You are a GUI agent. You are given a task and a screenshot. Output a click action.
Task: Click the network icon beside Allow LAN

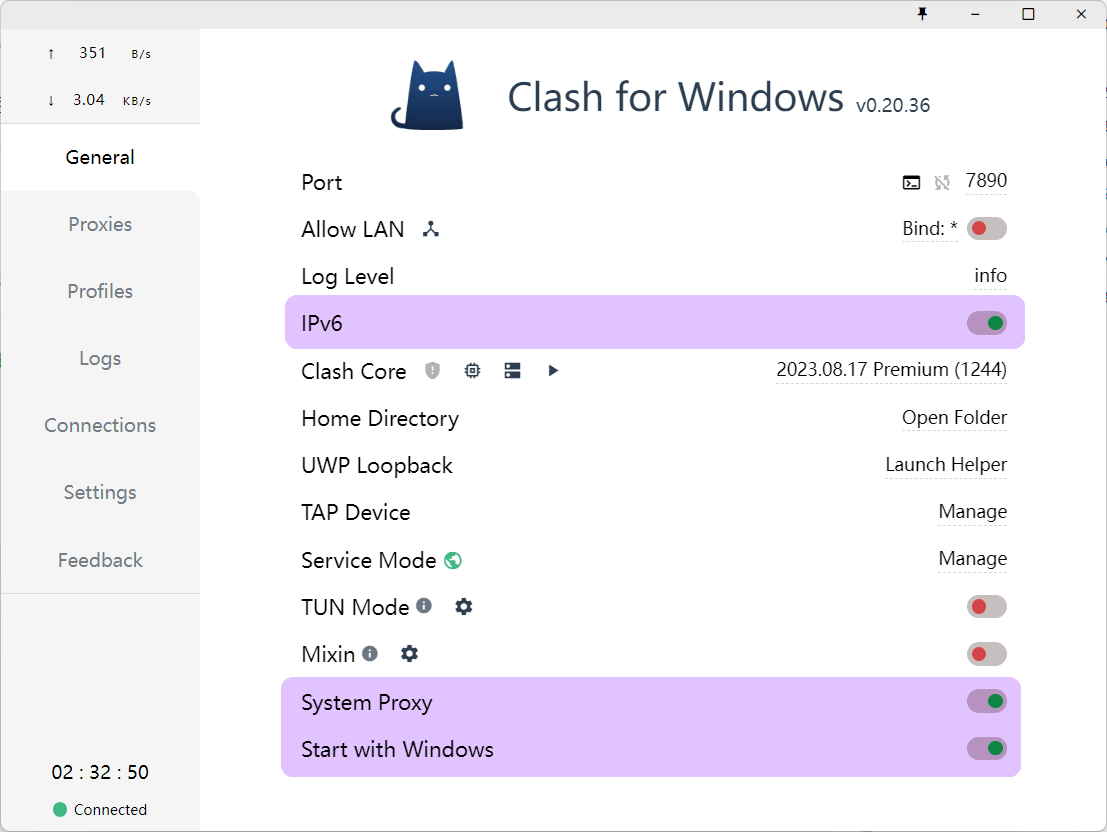[x=431, y=229]
